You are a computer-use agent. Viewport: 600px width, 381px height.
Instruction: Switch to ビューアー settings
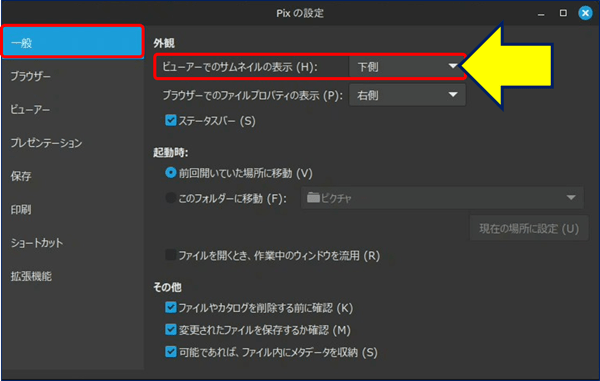tap(73, 109)
